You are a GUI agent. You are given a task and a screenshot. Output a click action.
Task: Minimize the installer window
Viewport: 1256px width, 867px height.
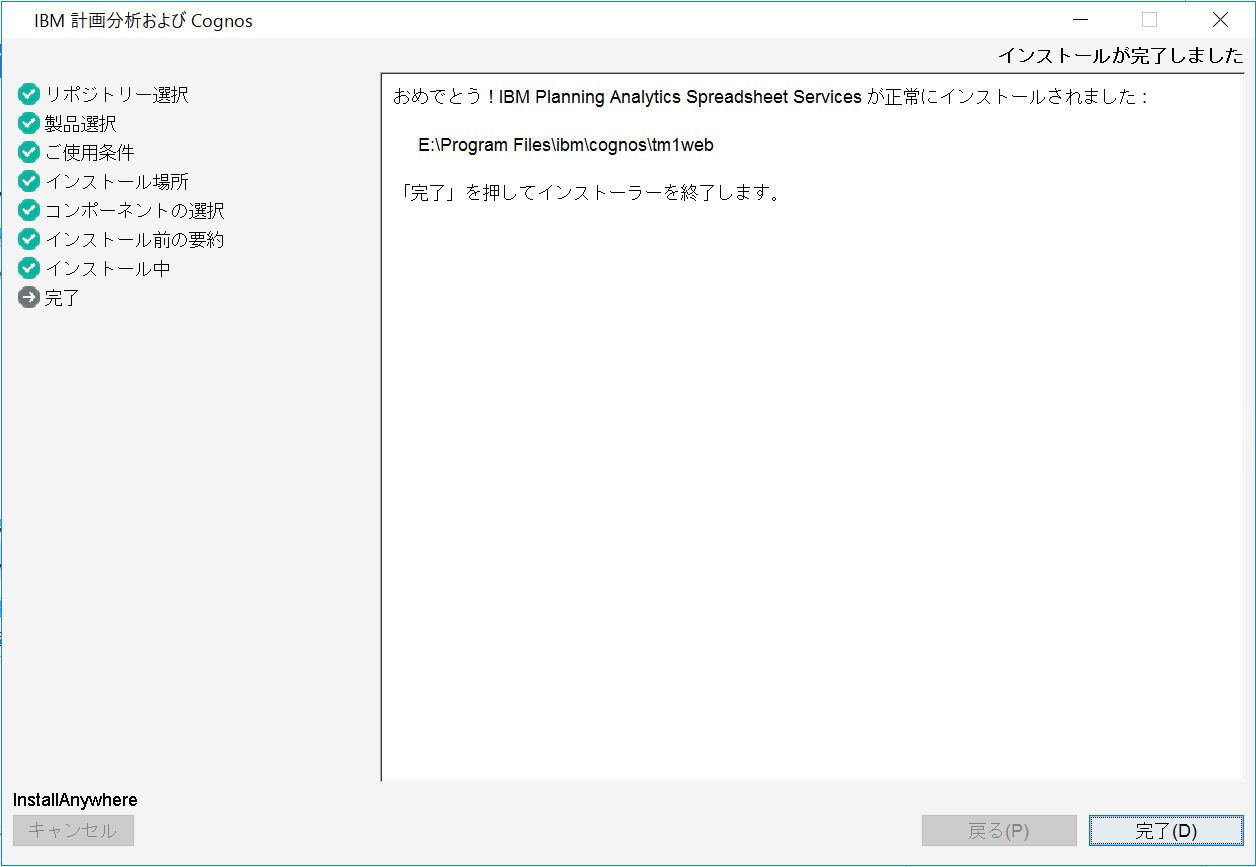[1080, 20]
